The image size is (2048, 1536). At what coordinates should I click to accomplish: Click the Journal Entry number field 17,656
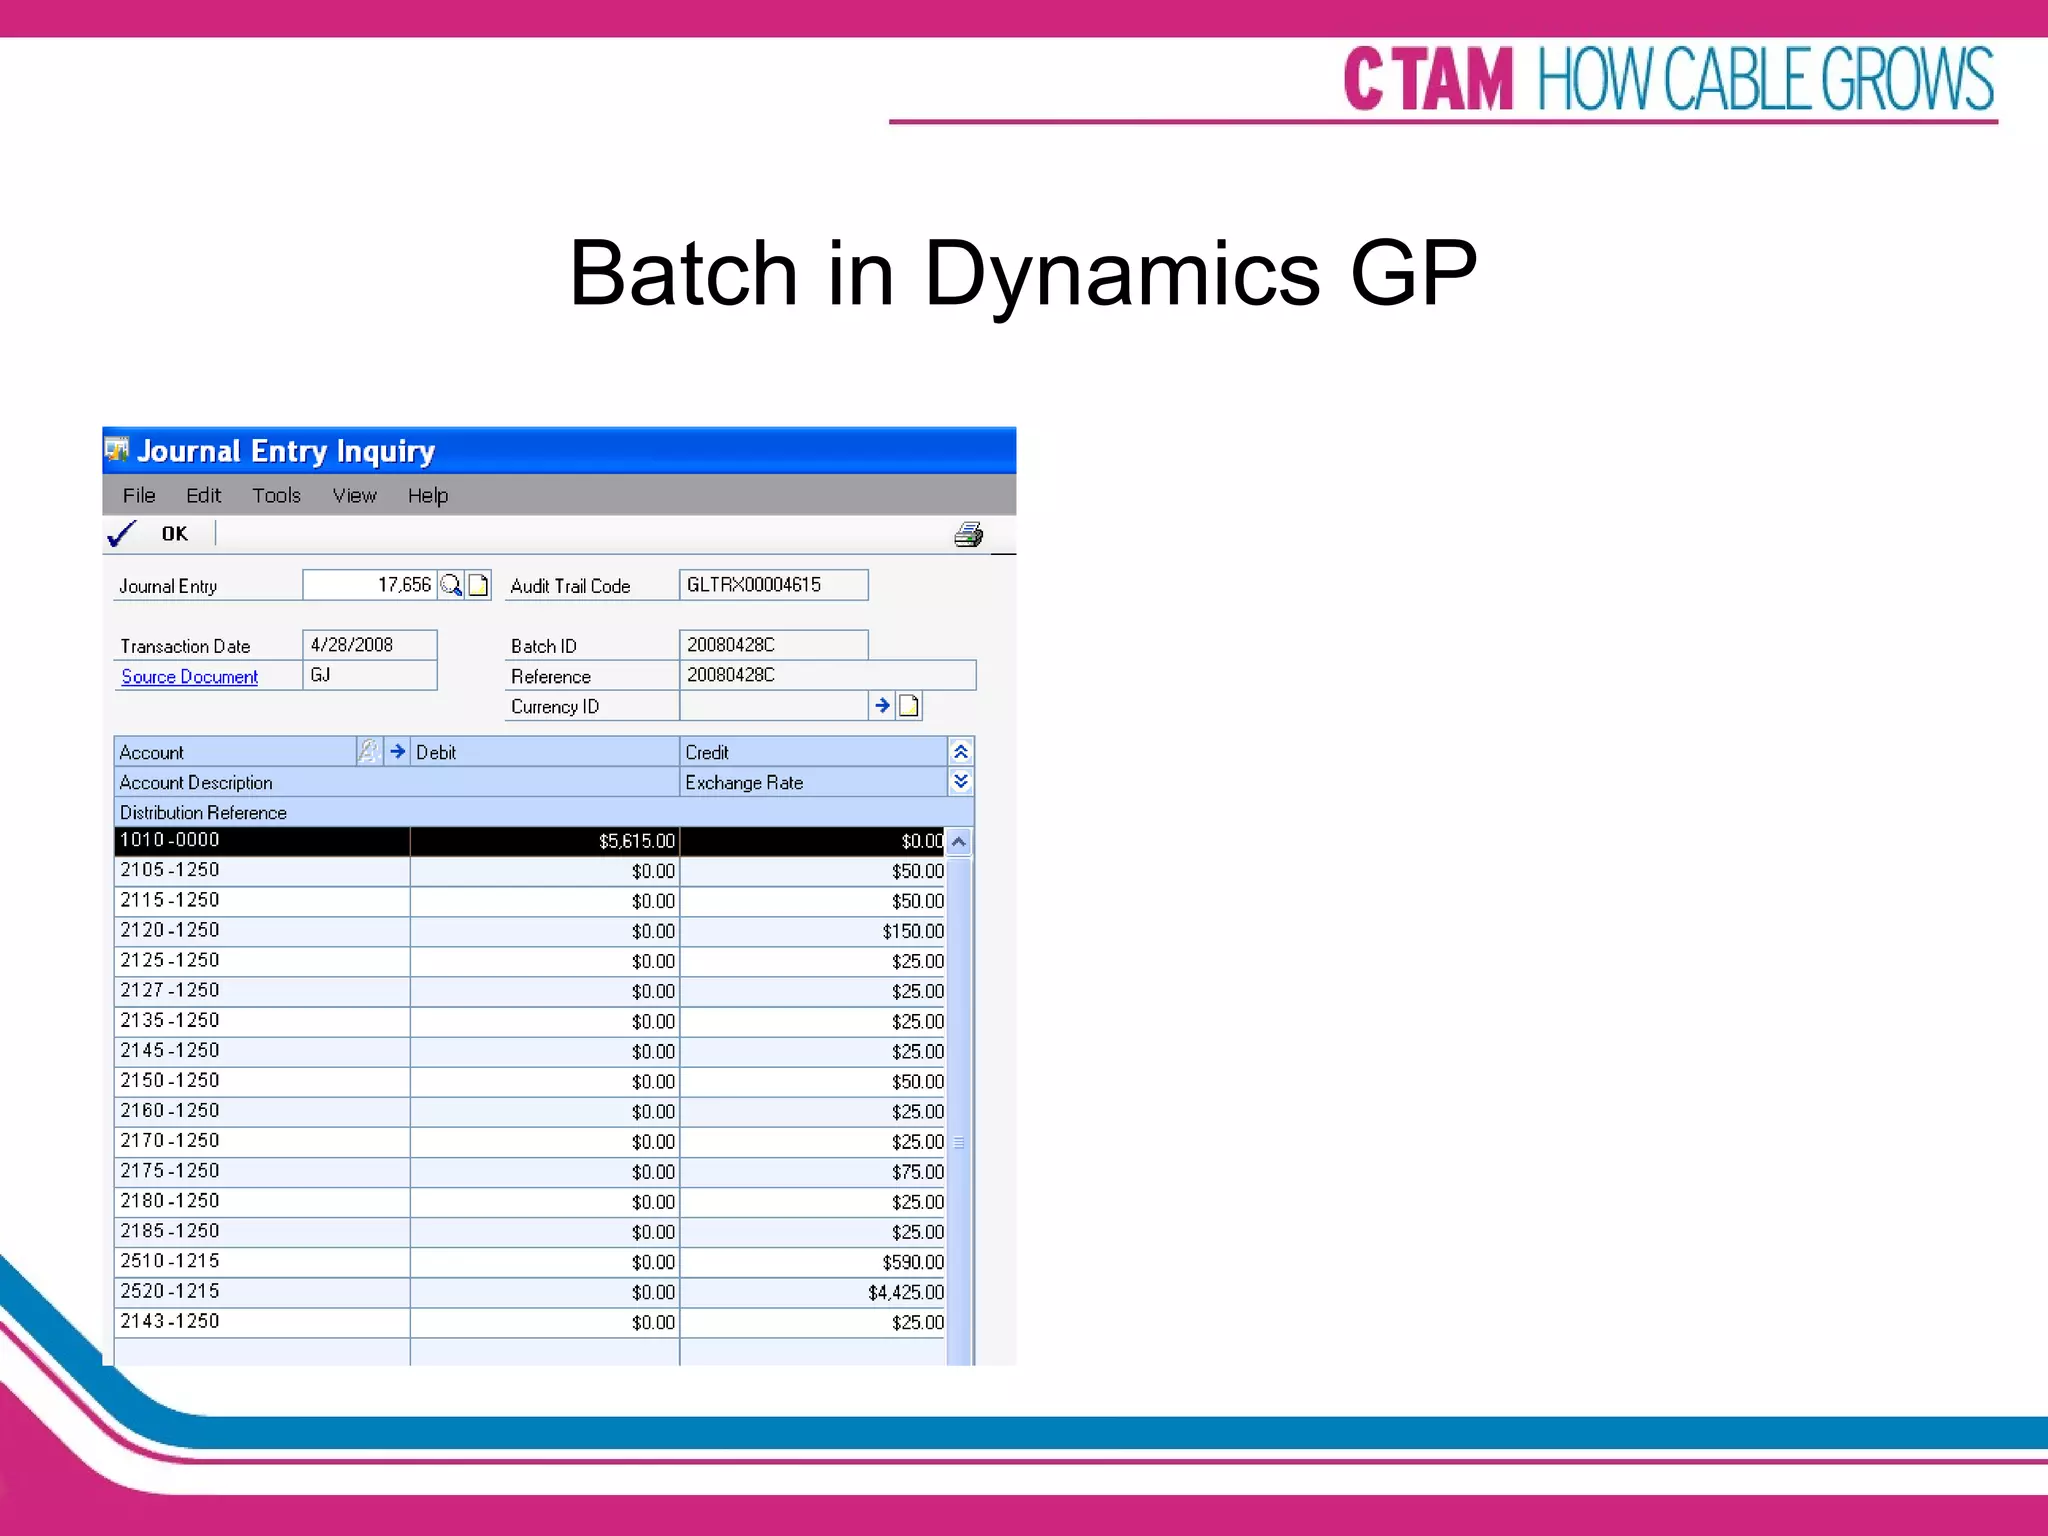(x=369, y=585)
